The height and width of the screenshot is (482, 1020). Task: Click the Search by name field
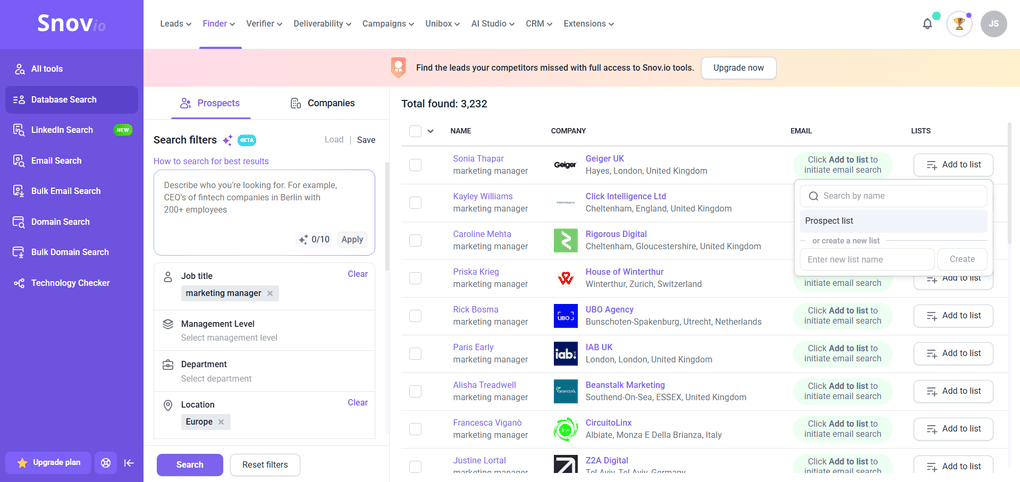[x=893, y=196]
